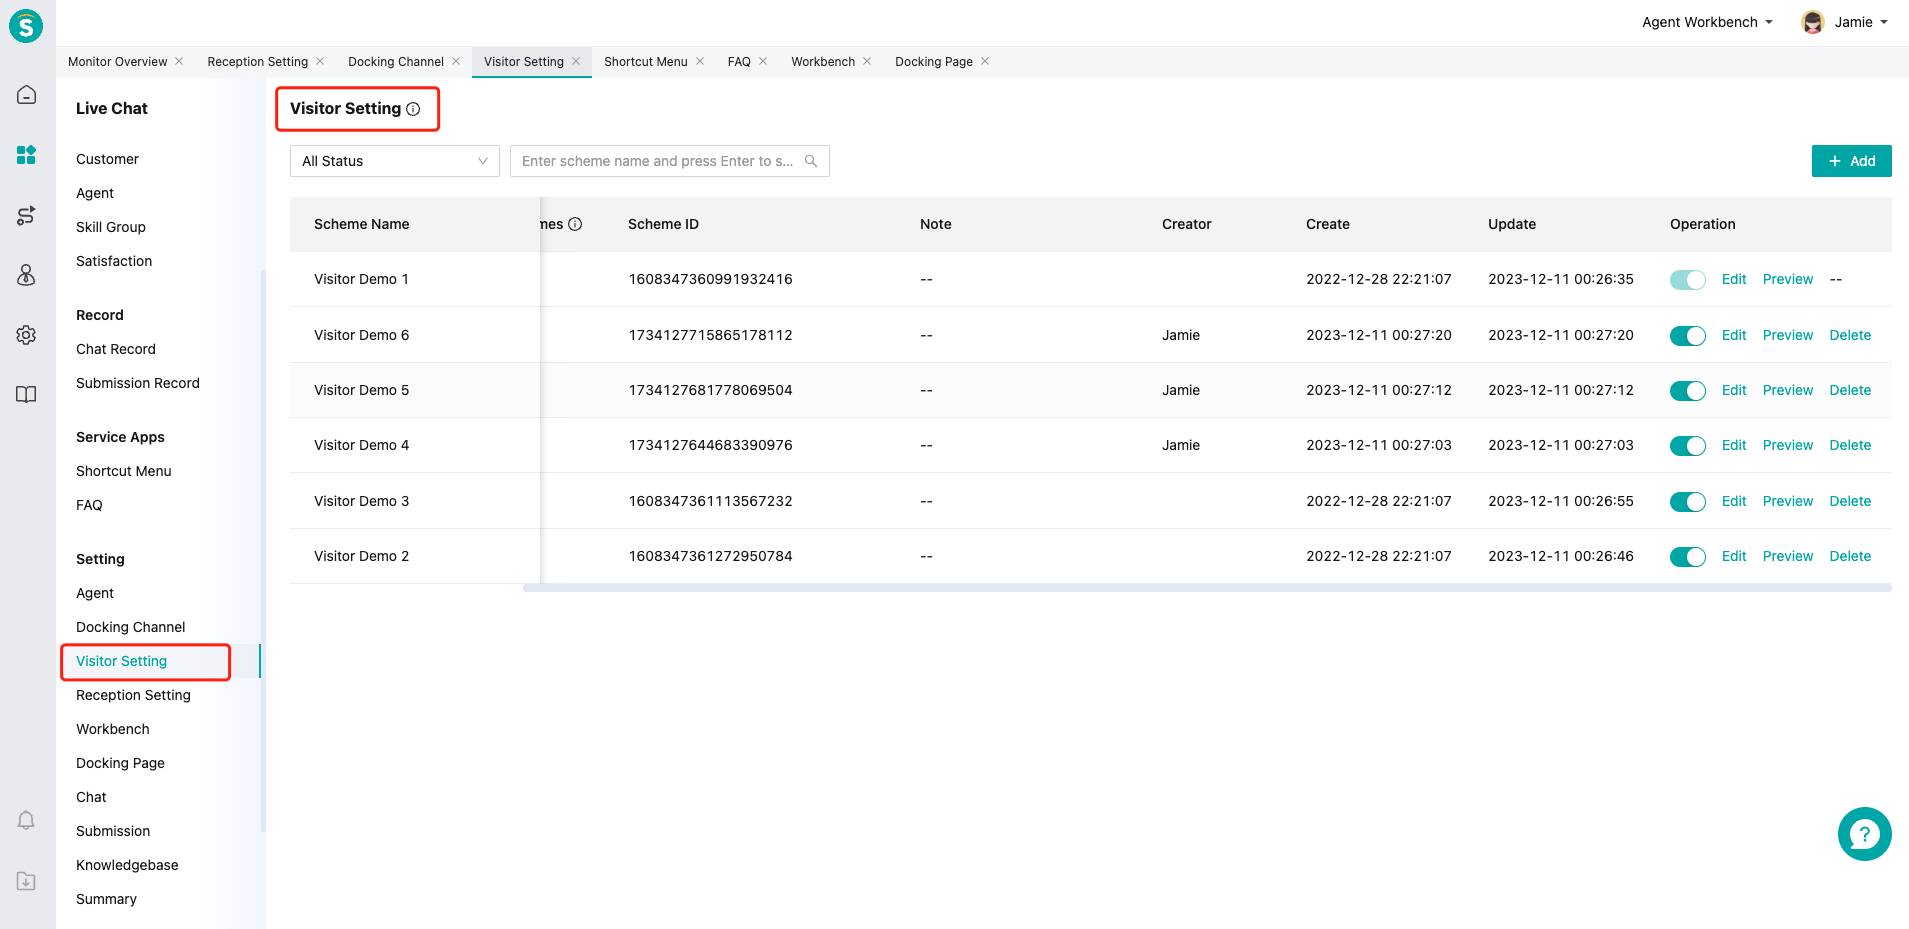Click the S logo at top left
Screen dimensions: 1909x929
point(26,25)
